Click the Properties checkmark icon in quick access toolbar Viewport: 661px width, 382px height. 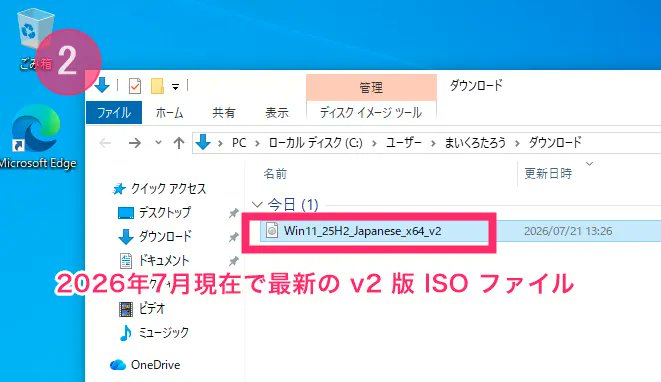pos(135,86)
